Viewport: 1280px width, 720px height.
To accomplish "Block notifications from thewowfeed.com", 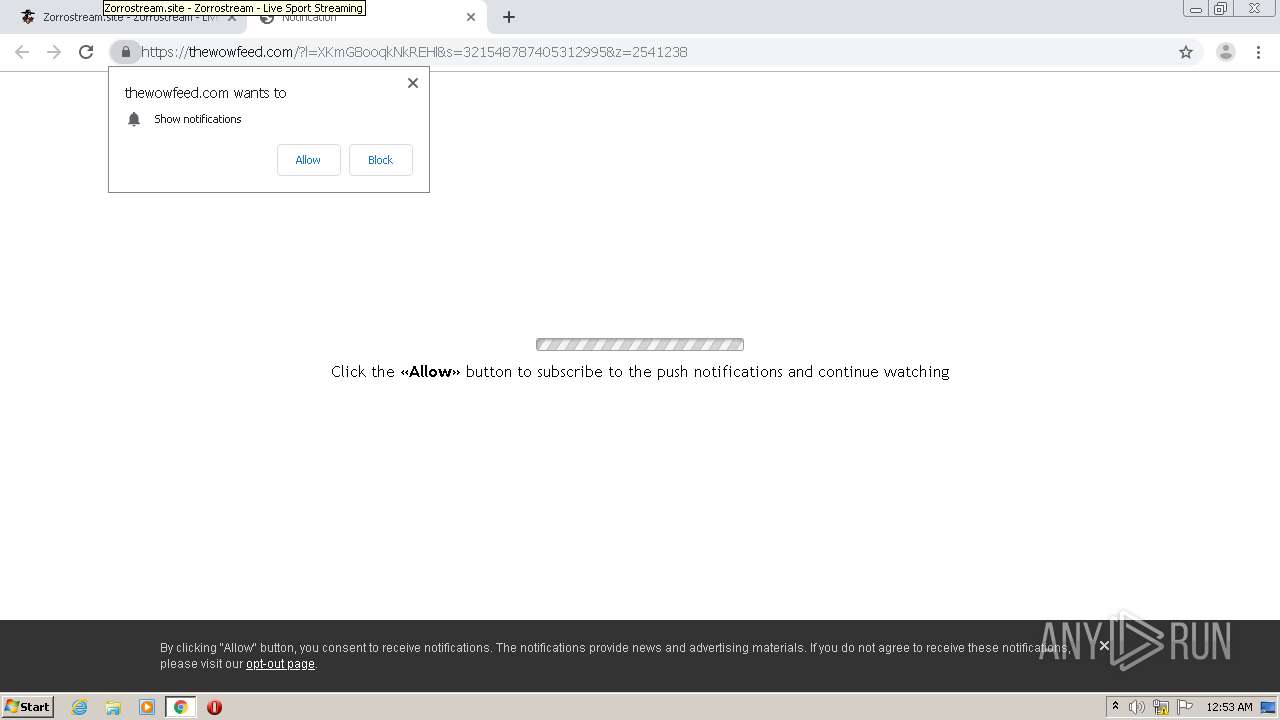I will click(380, 160).
